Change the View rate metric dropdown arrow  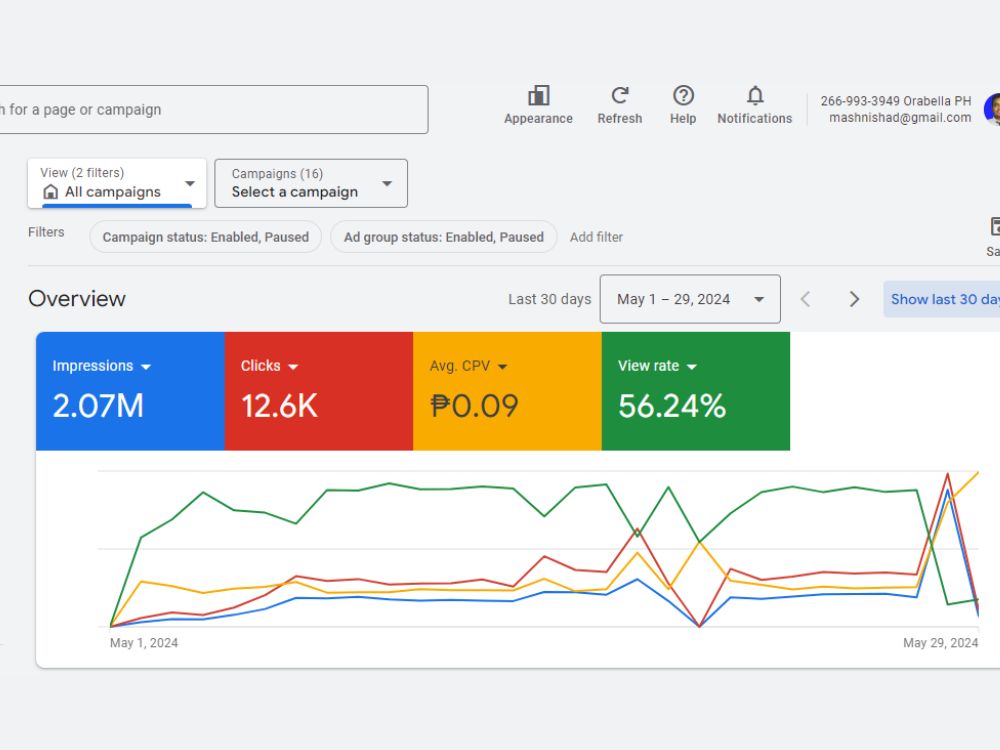click(x=692, y=367)
